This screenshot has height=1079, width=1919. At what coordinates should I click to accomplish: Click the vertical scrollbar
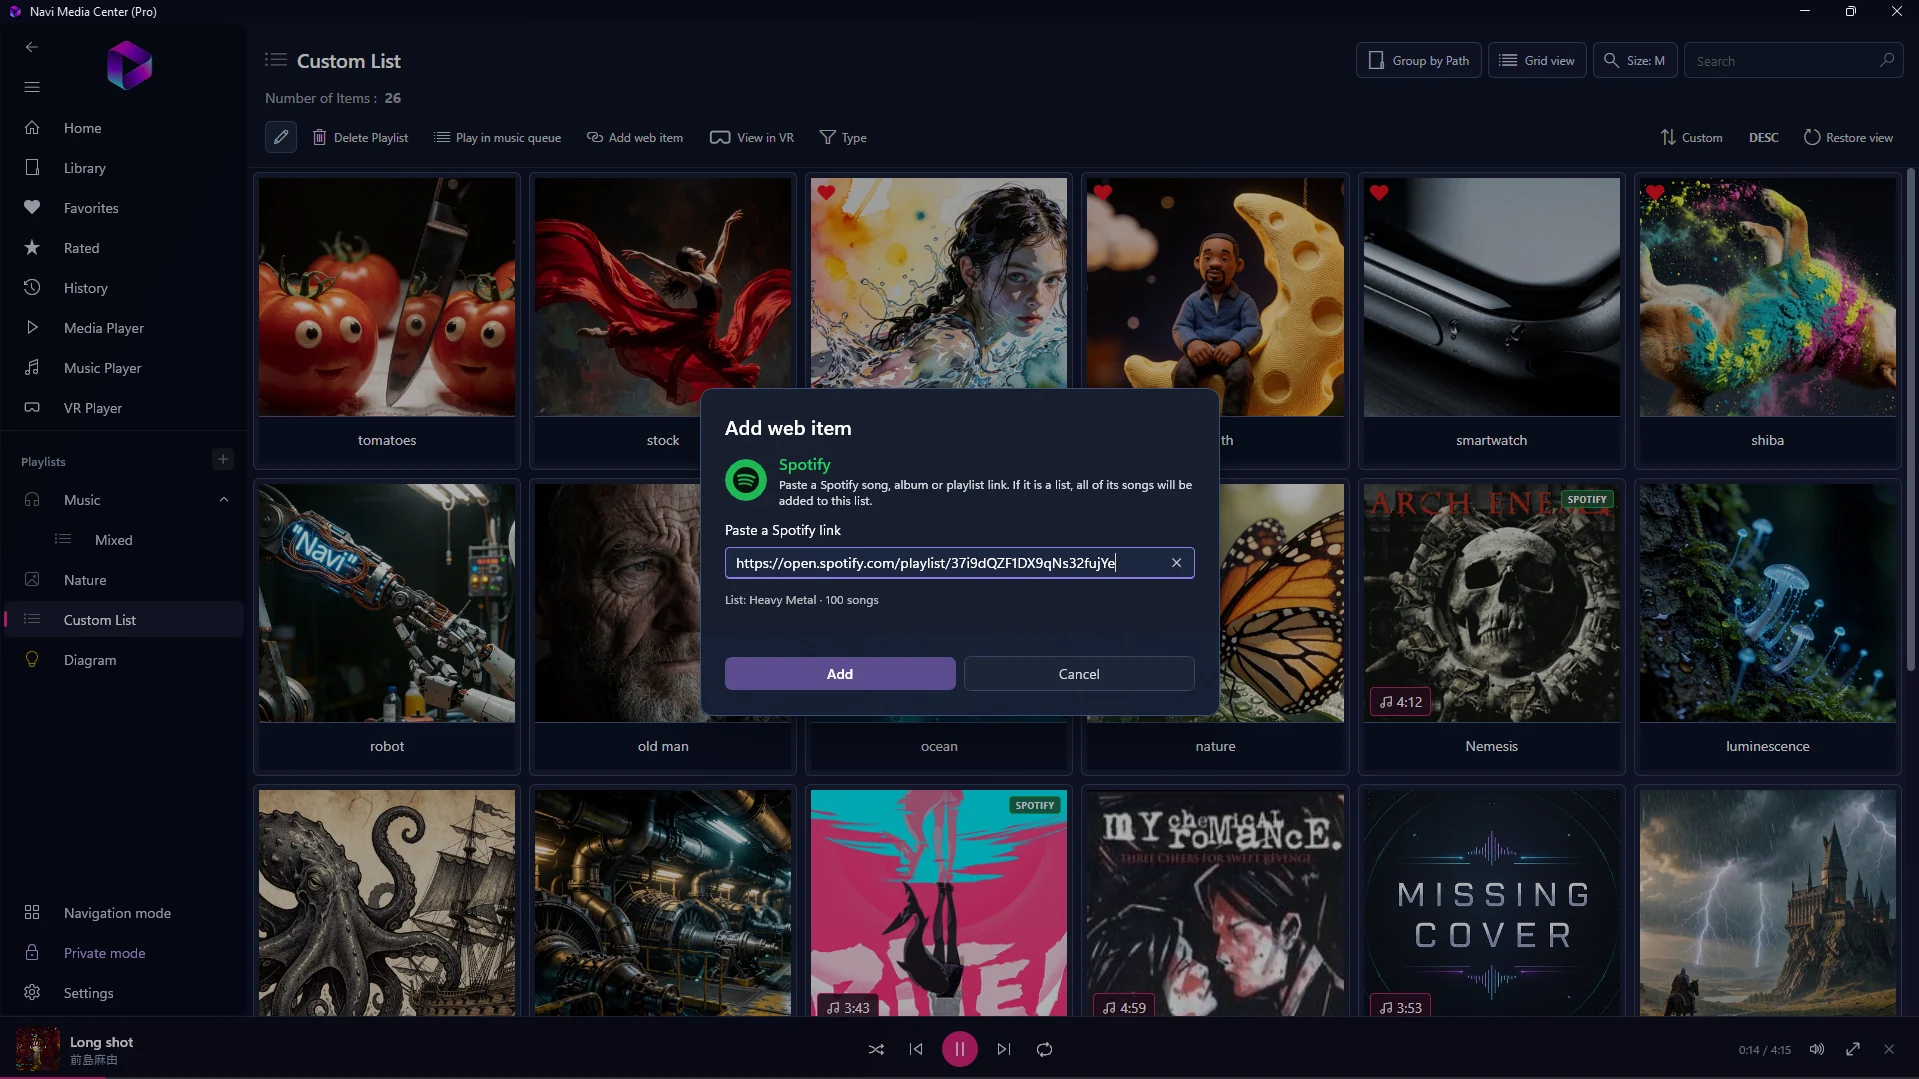(1910, 420)
